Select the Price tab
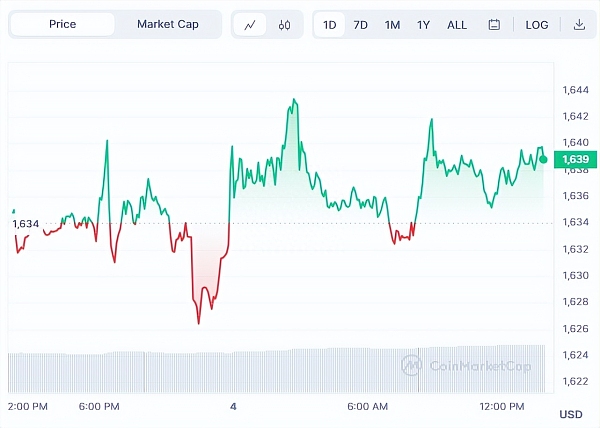This screenshot has width=600, height=428. pyautogui.click(x=62, y=24)
